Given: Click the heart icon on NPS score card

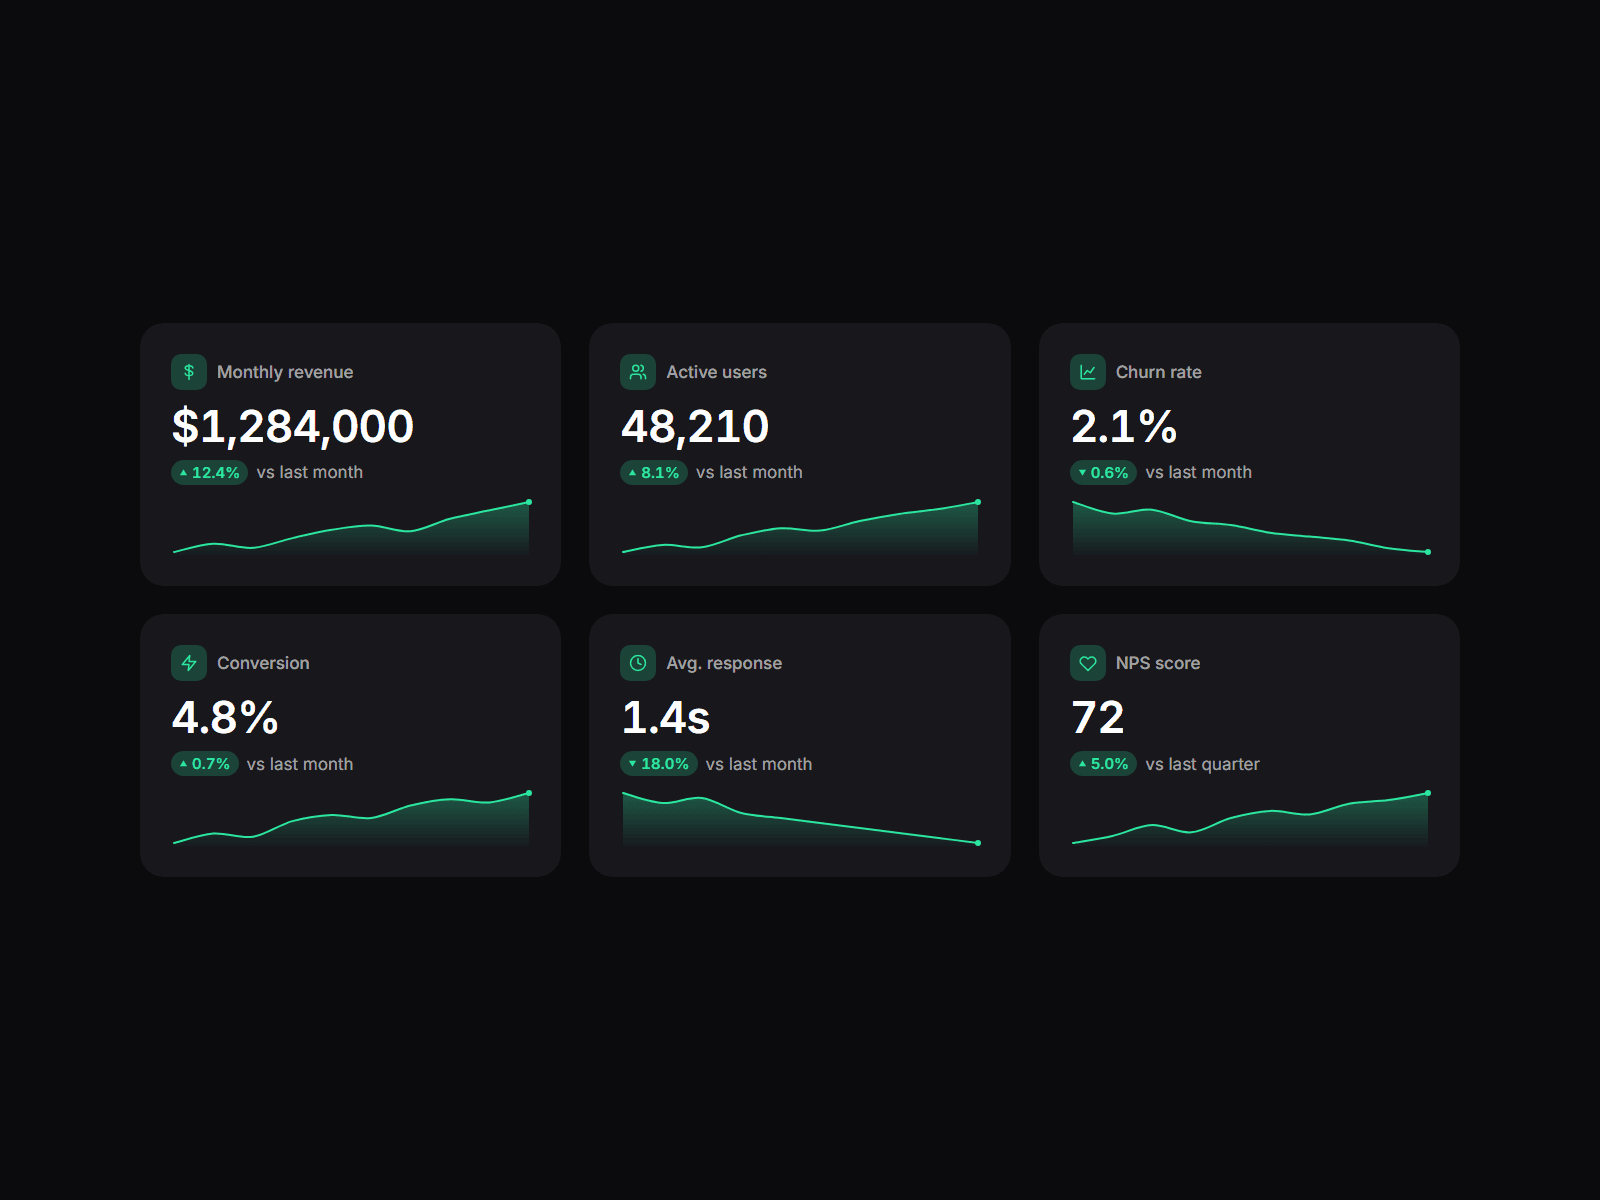Looking at the screenshot, I should coord(1088,663).
